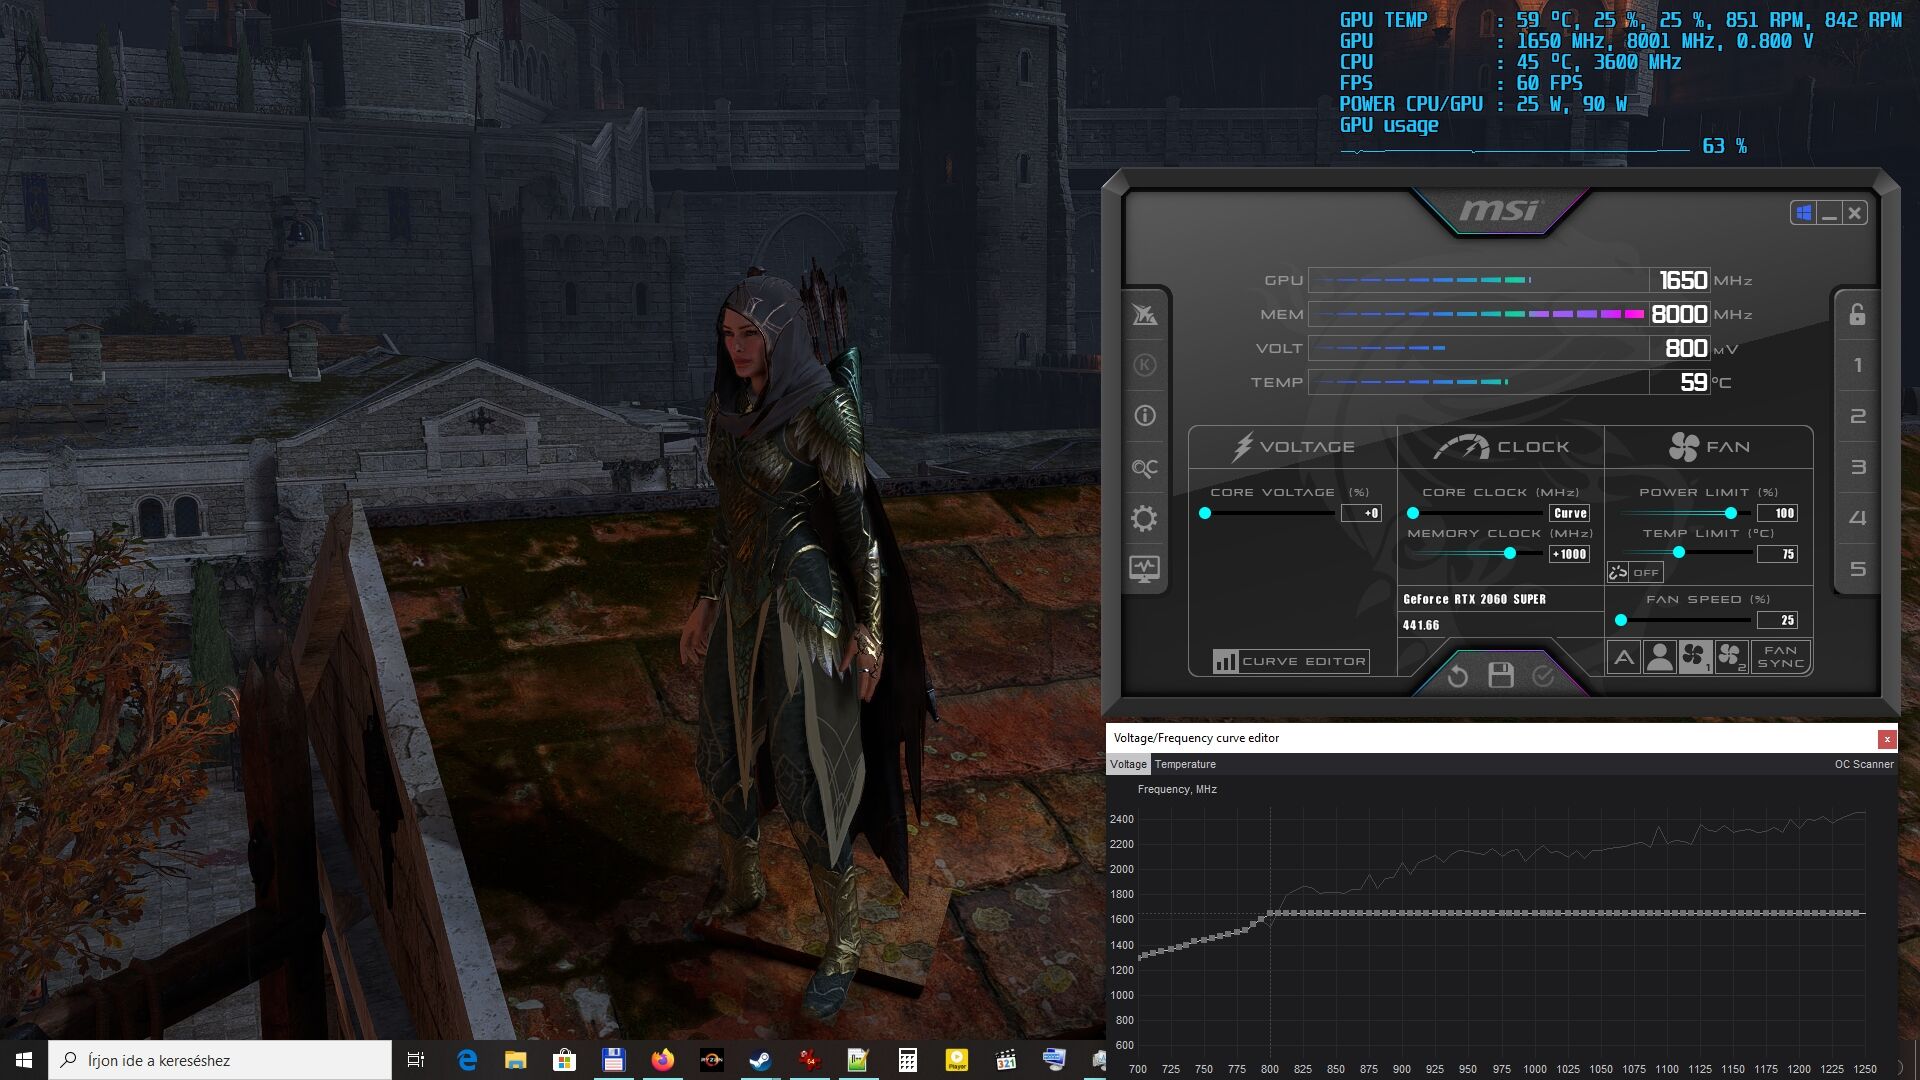
Task: Switch to Voltage tab in curve editor
Action: point(1128,764)
